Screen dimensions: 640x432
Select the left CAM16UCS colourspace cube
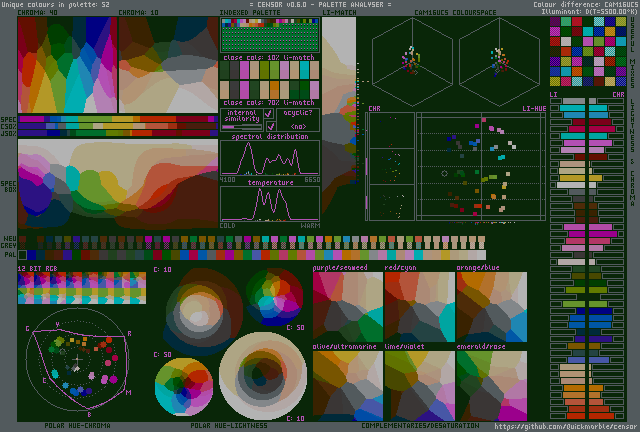[408, 58]
